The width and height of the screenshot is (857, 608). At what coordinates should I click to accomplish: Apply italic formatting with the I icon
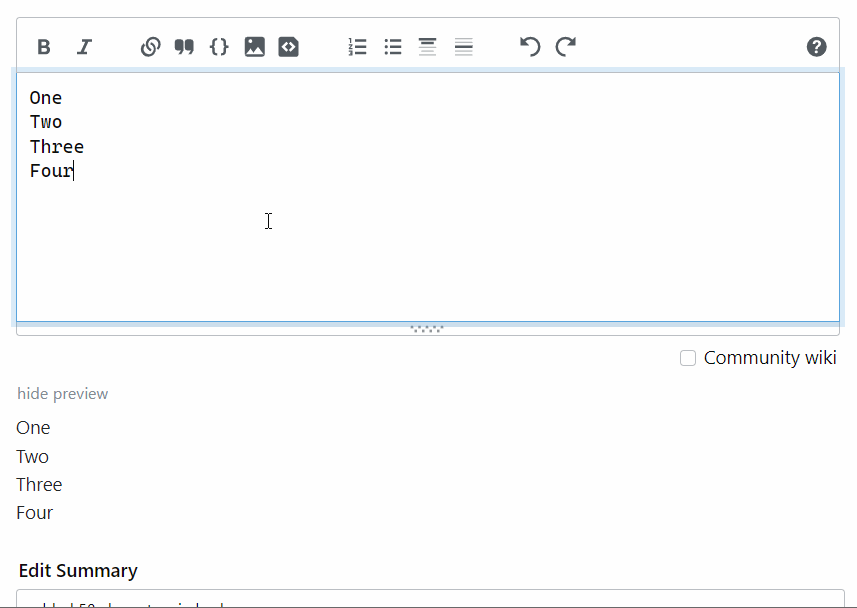tap(84, 47)
